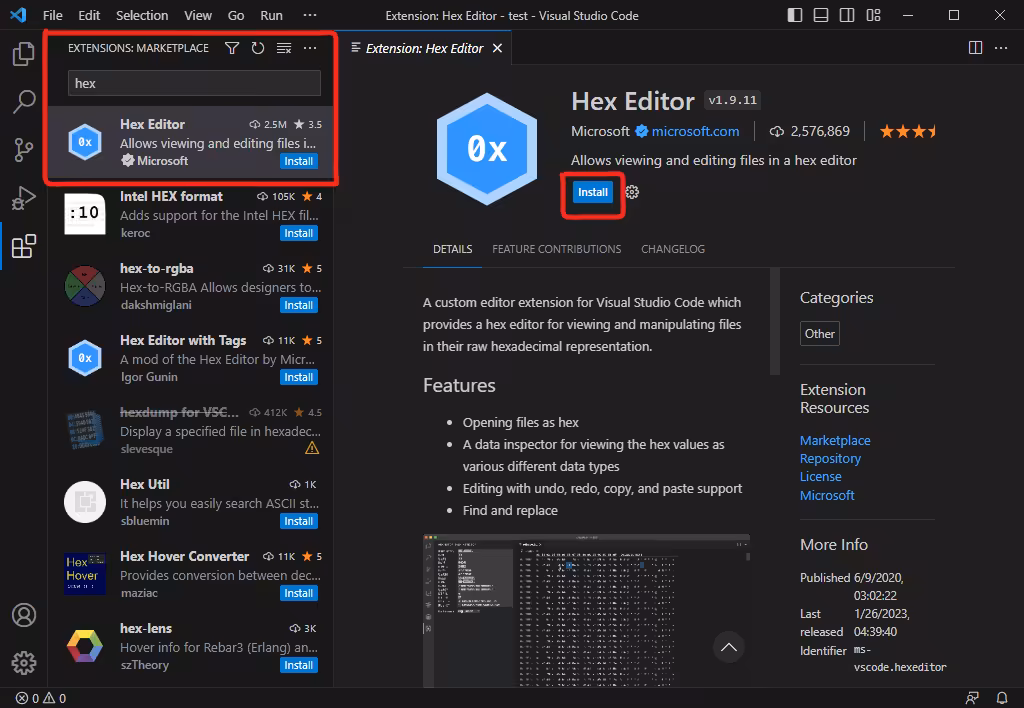This screenshot has width=1024, height=708.
Task: Open Manage gear in activity bar
Action: [x=24, y=663]
